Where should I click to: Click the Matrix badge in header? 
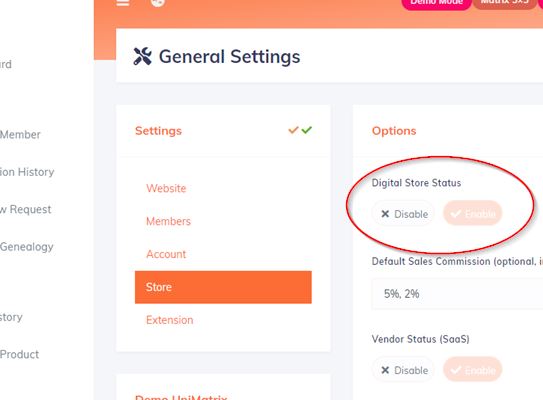[x=505, y=3]
